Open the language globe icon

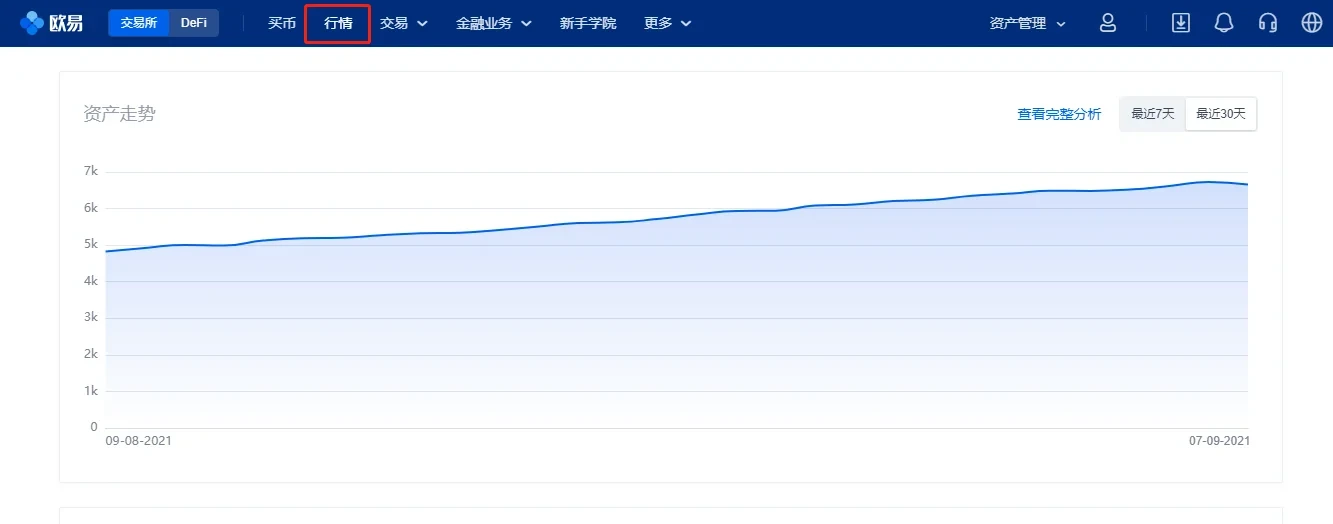pos(1311,23)
